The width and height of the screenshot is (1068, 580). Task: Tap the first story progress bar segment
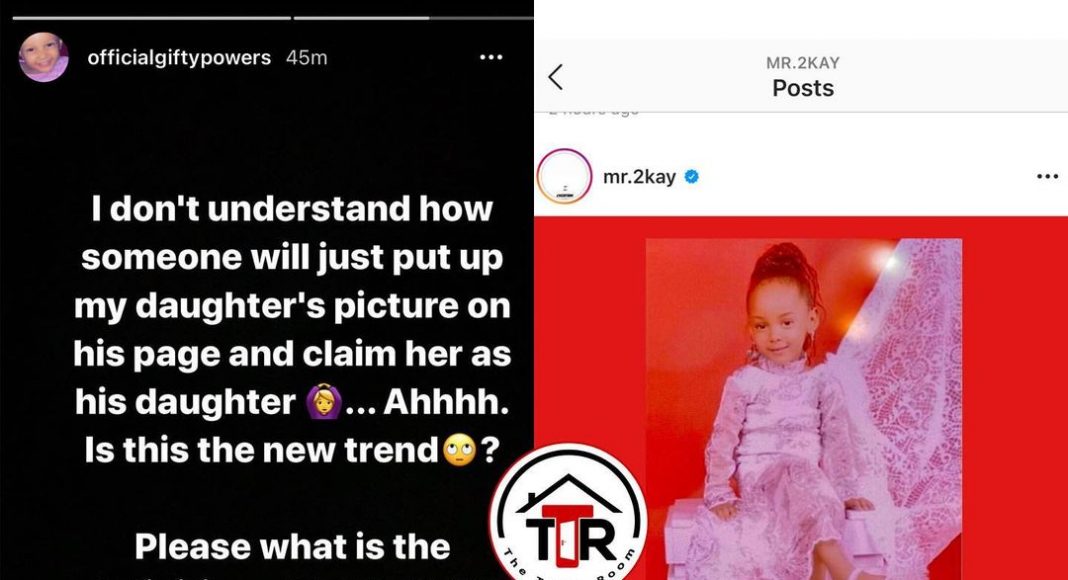152,18
